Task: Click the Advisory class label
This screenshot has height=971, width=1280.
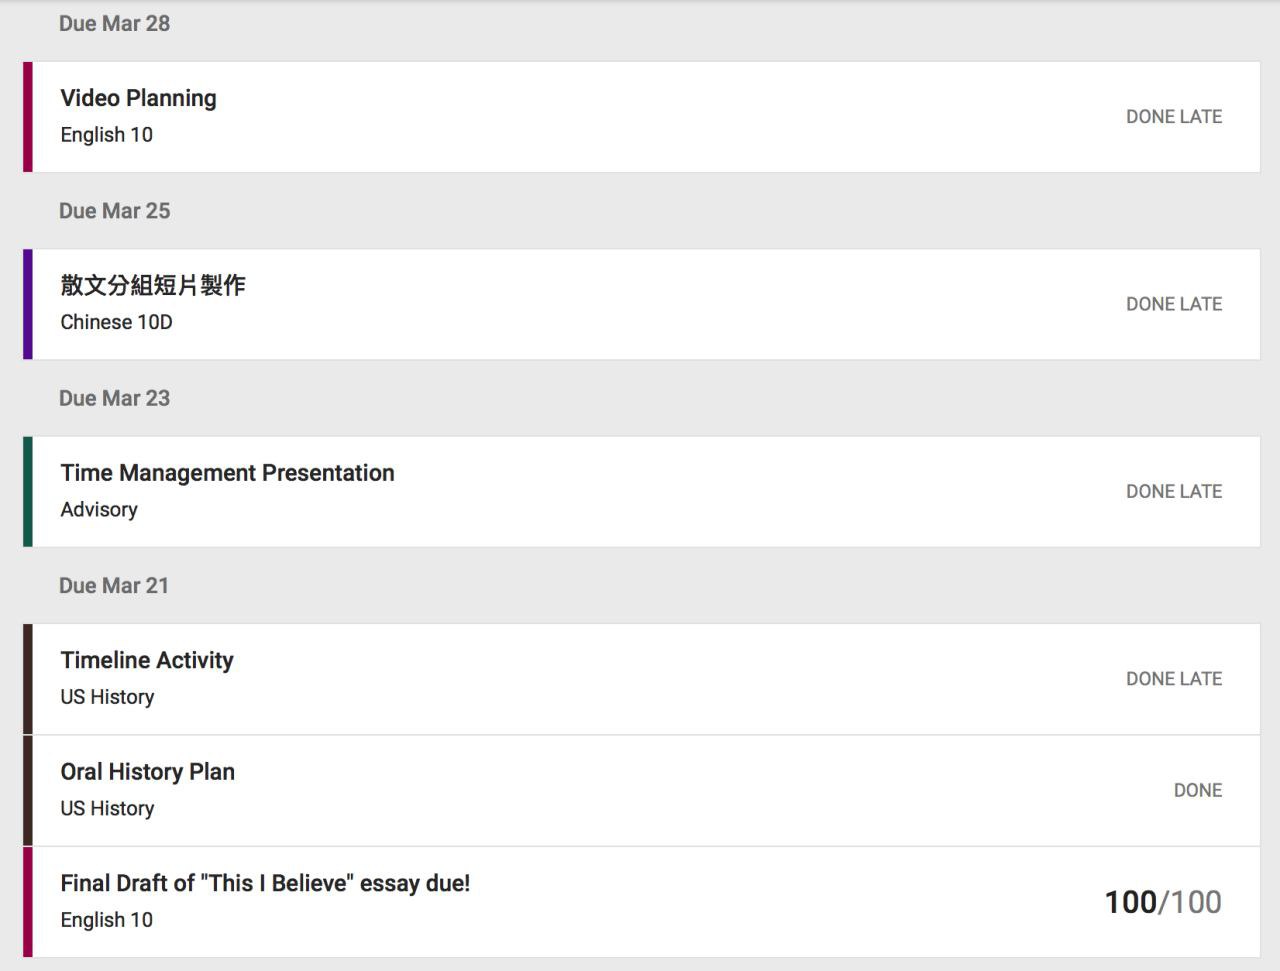Action: pyautogui.click(x=99, y=509)
